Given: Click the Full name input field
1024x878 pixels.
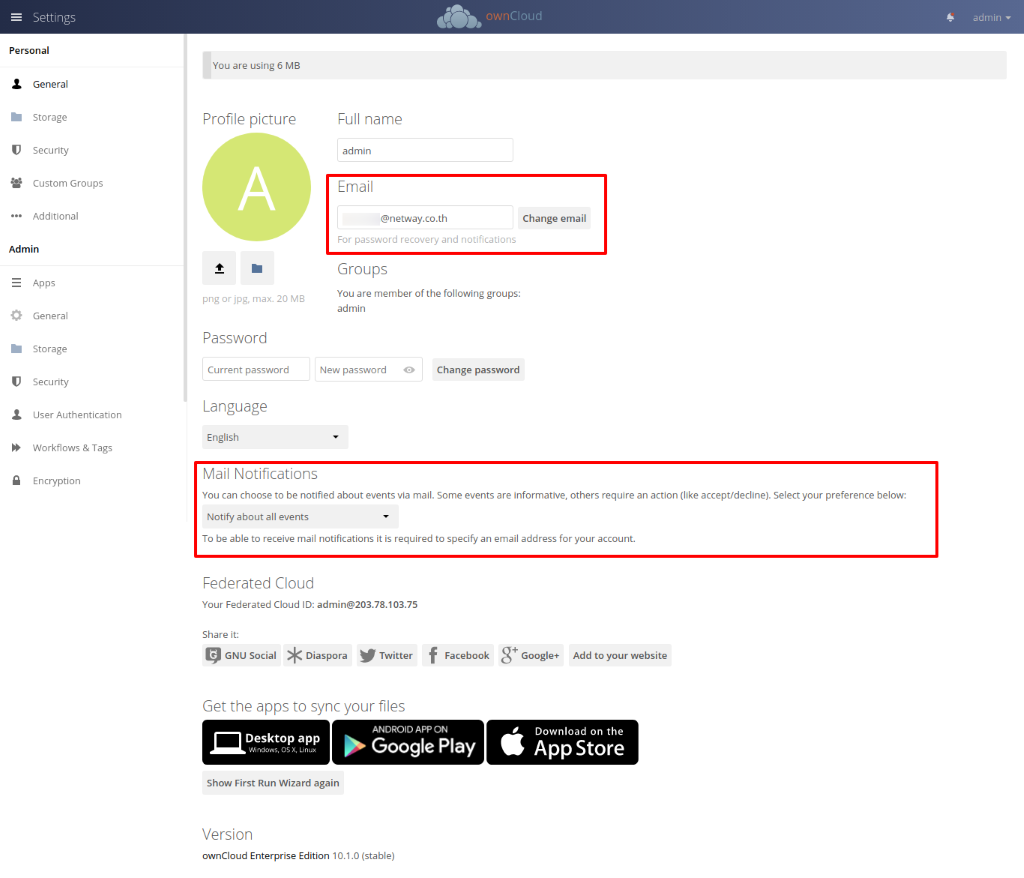Looking at the screenshot, I should [425, 150].
